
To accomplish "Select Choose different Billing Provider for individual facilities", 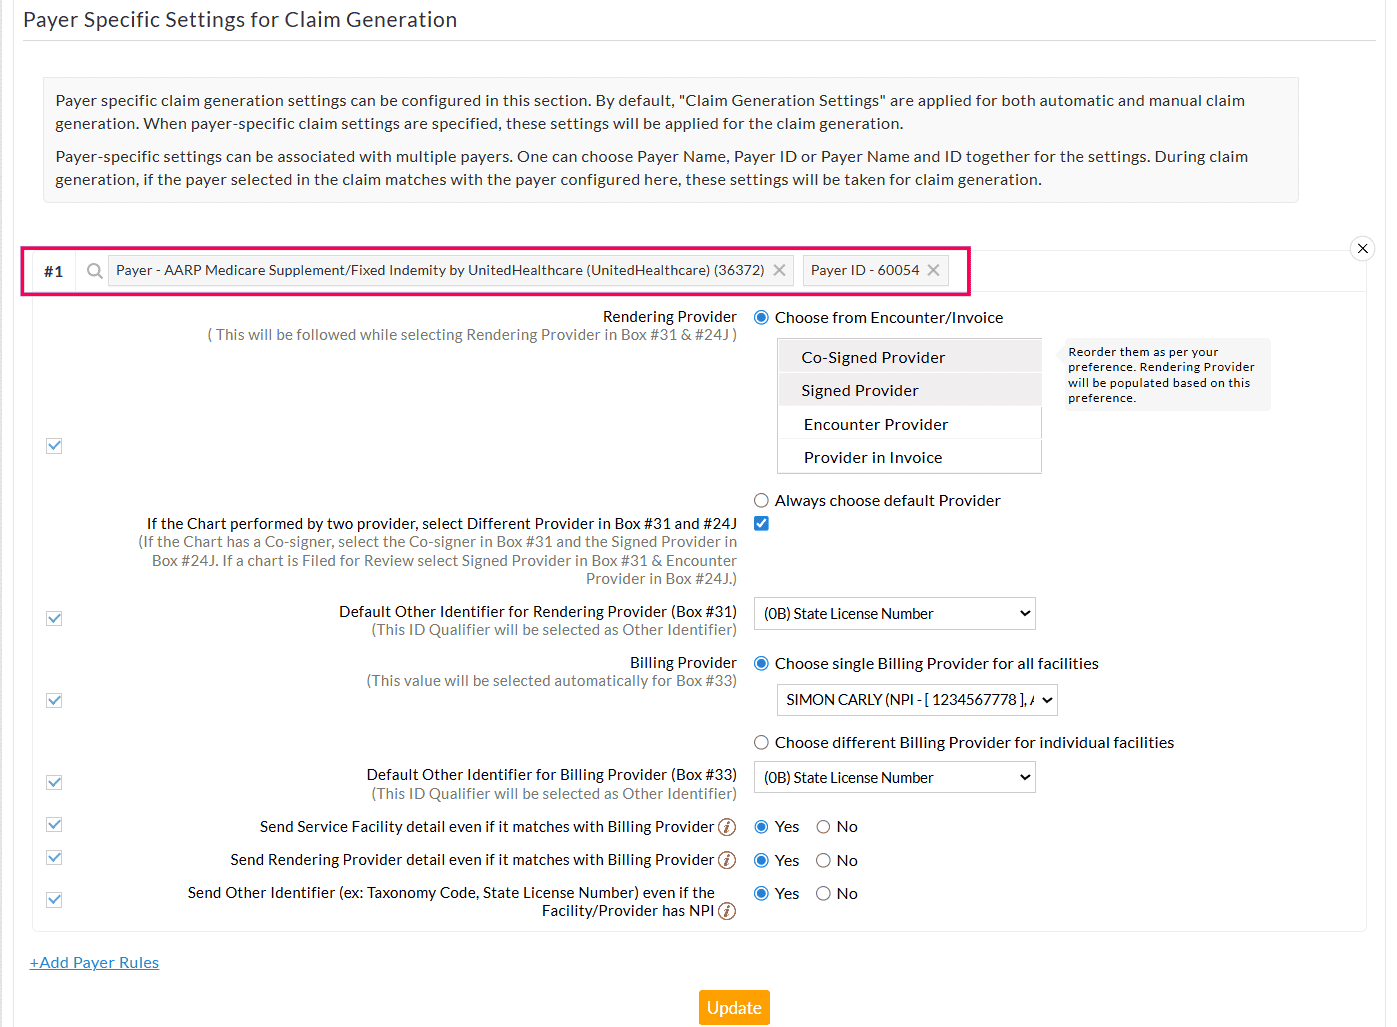I will click(761, 742).
